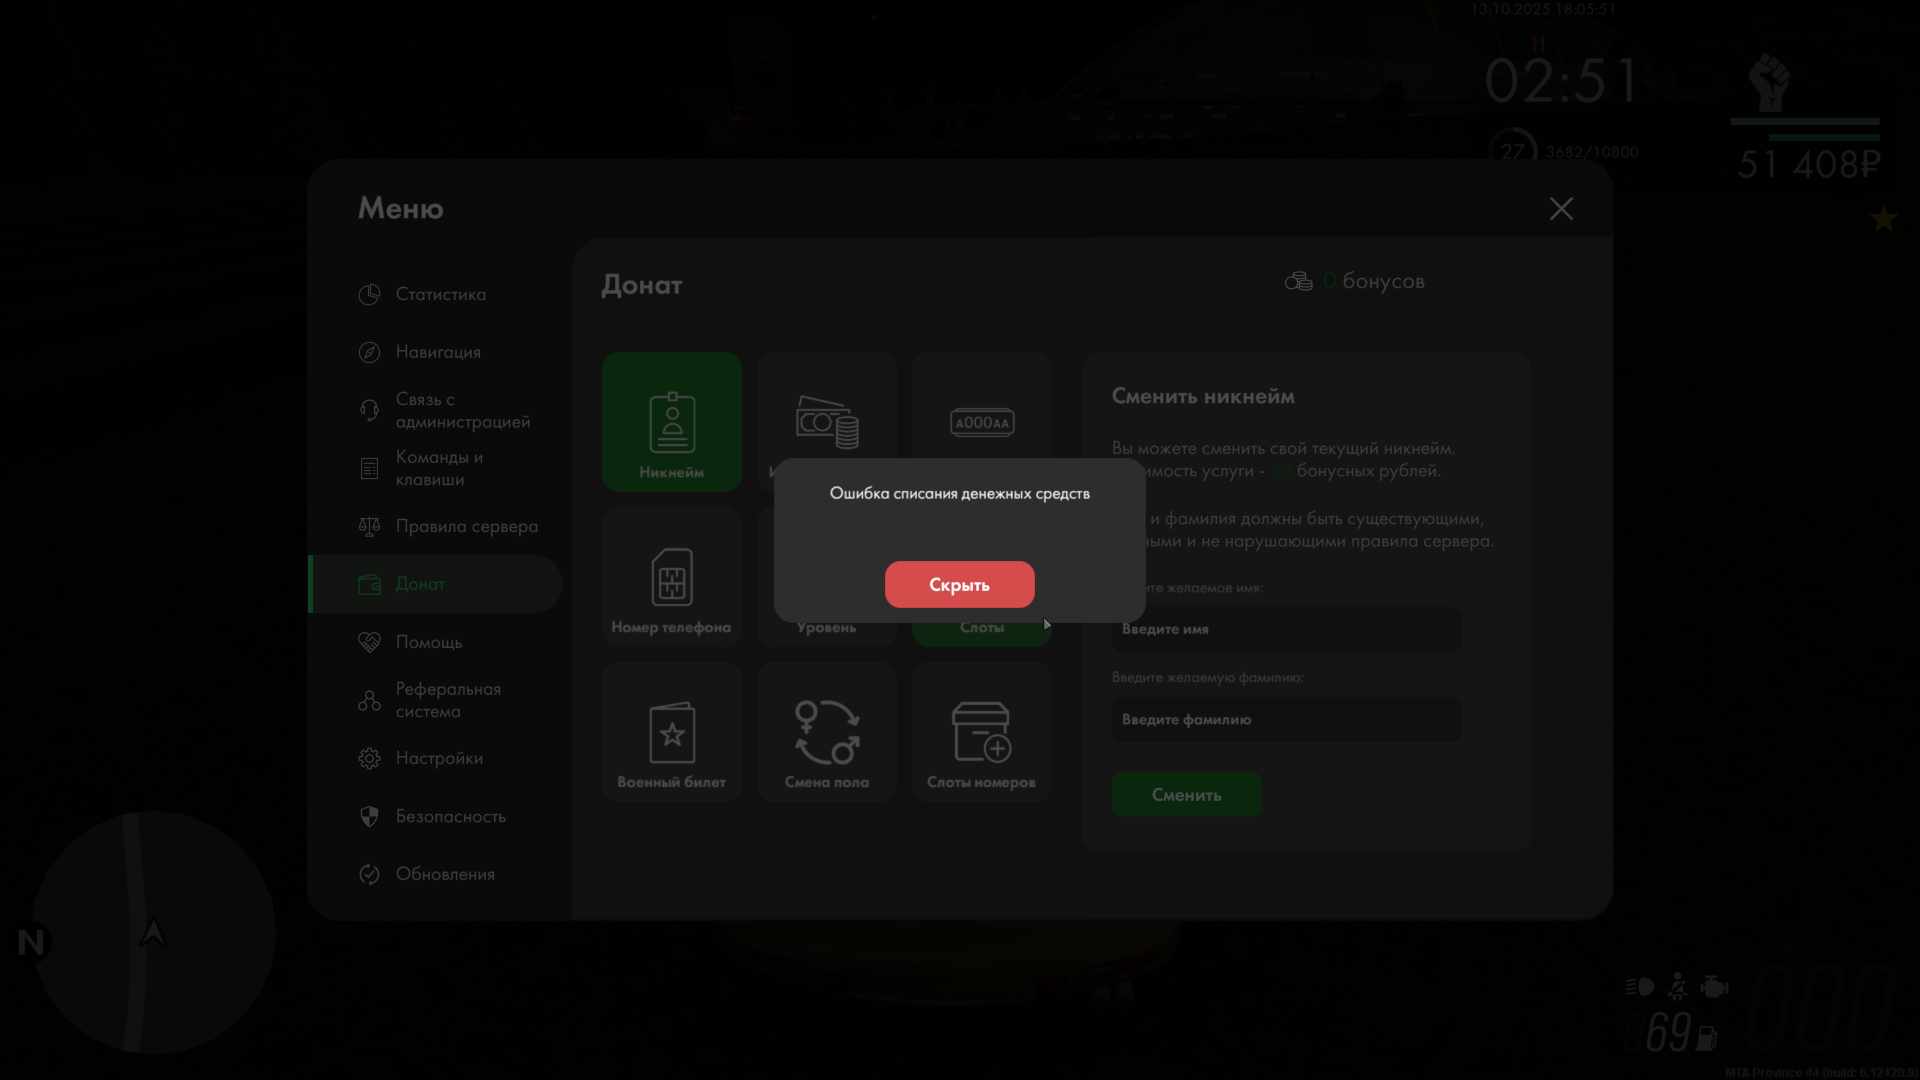Image resolution: width=1920 pixels, height=1080 pixels.
Task: Click the red Скрыть button
Action: click(959, 584)
